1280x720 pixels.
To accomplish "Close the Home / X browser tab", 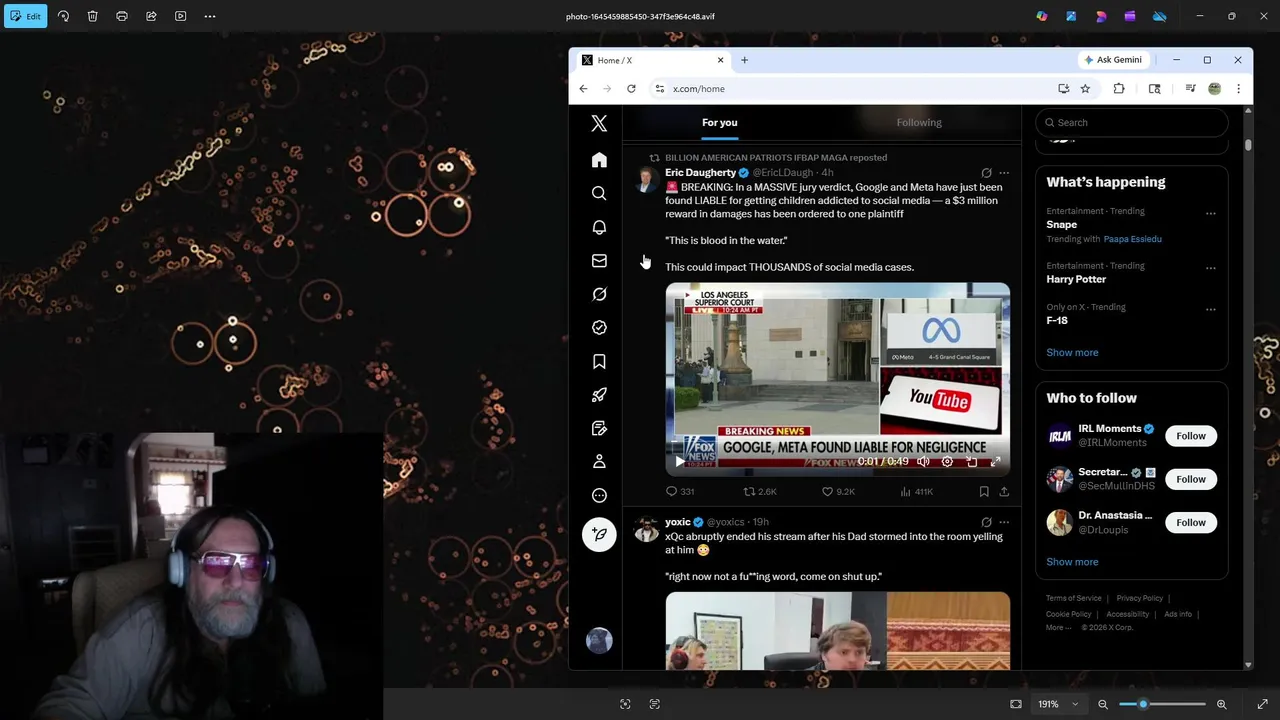I will 720,60.
